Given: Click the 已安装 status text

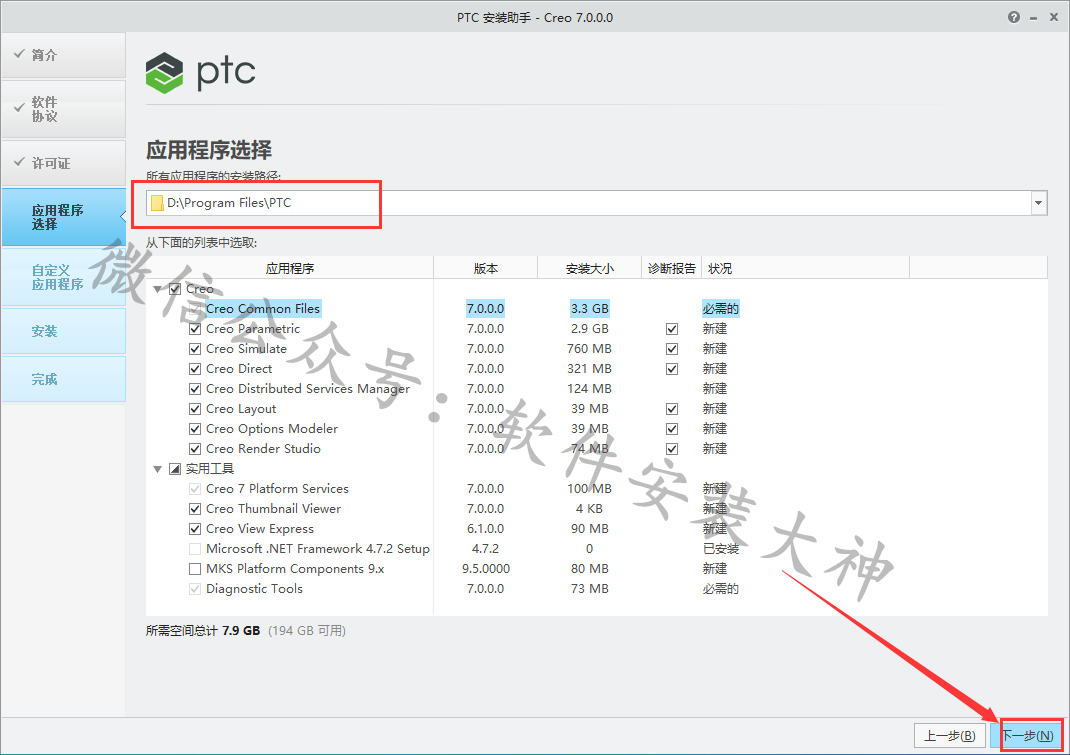Looking at the screenshot, I should (x=721, y=549).
